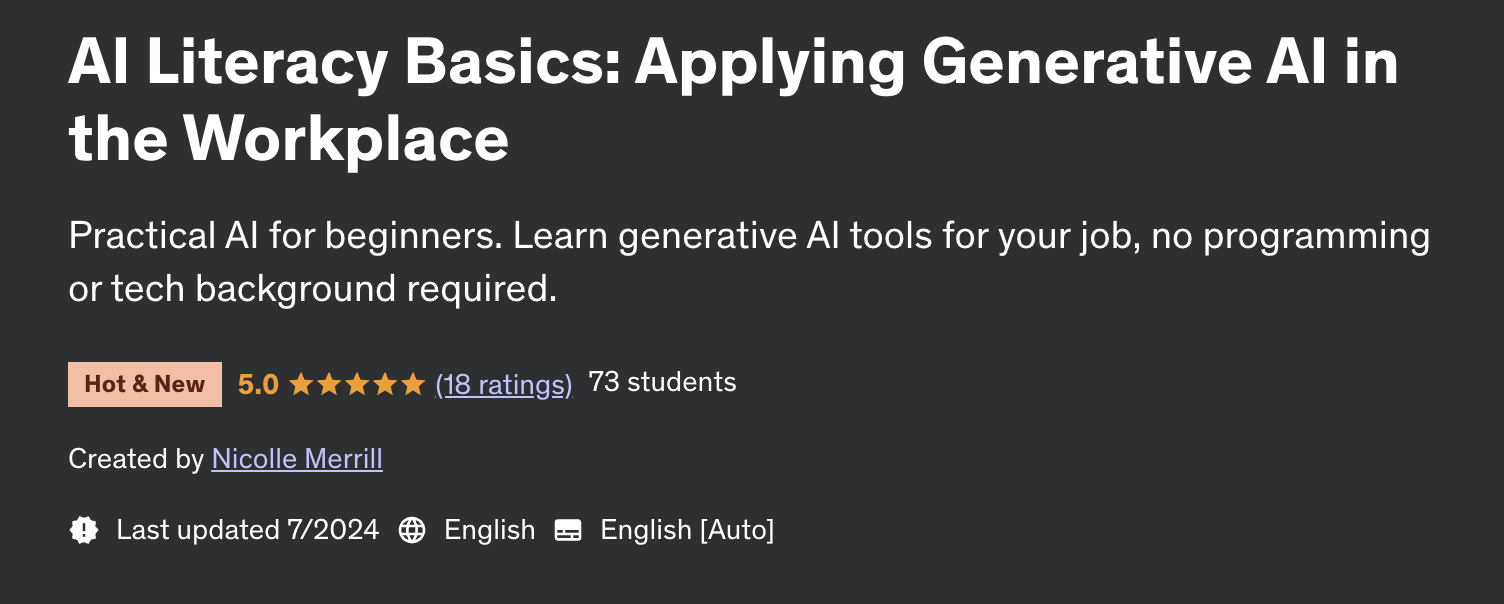1504x604 pixels.
Task: Click the last updated alert badge icon
Action: (x=84, y=530)
